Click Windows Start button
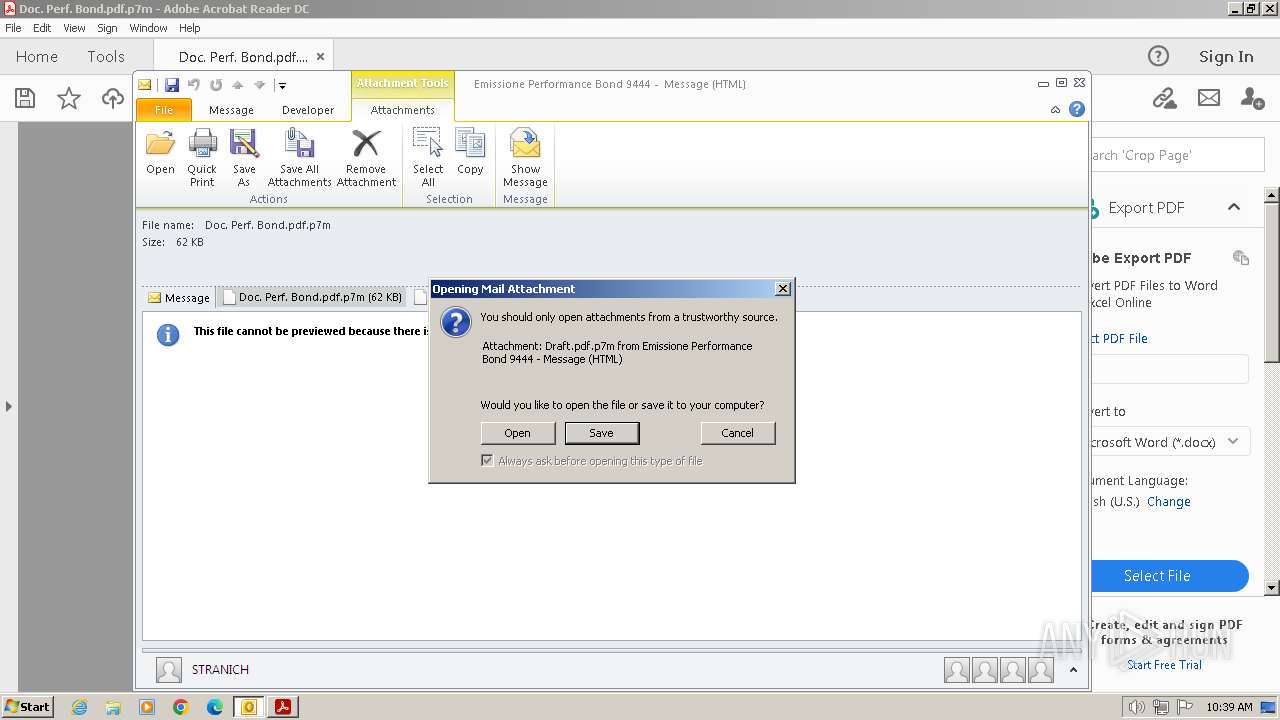The width and height of the screenshot is (1280, 720). click(27, 707)
